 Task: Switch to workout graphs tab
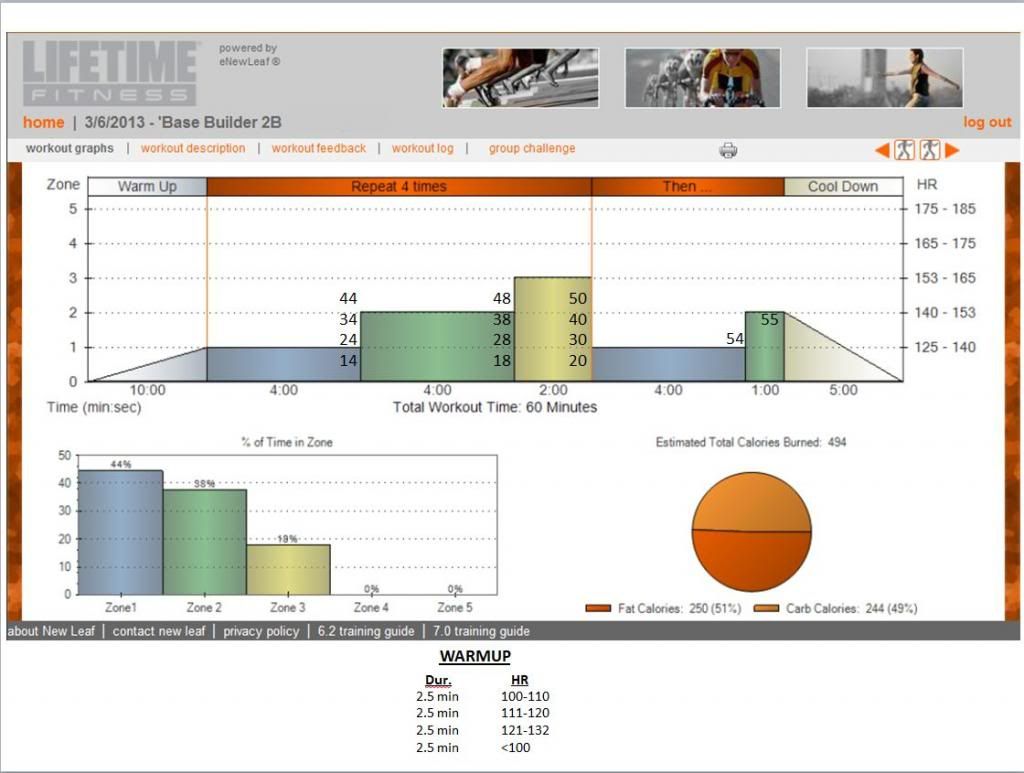tap(70, 148)
